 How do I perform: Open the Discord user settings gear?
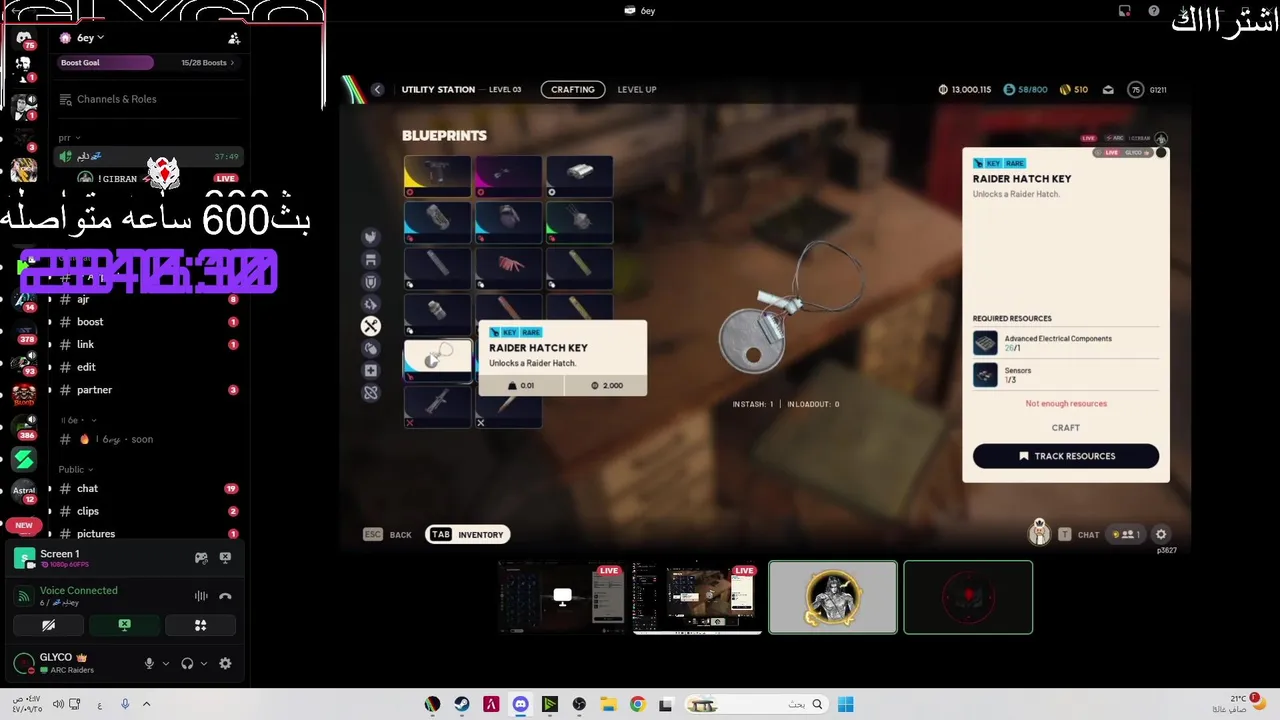point(225,663)
